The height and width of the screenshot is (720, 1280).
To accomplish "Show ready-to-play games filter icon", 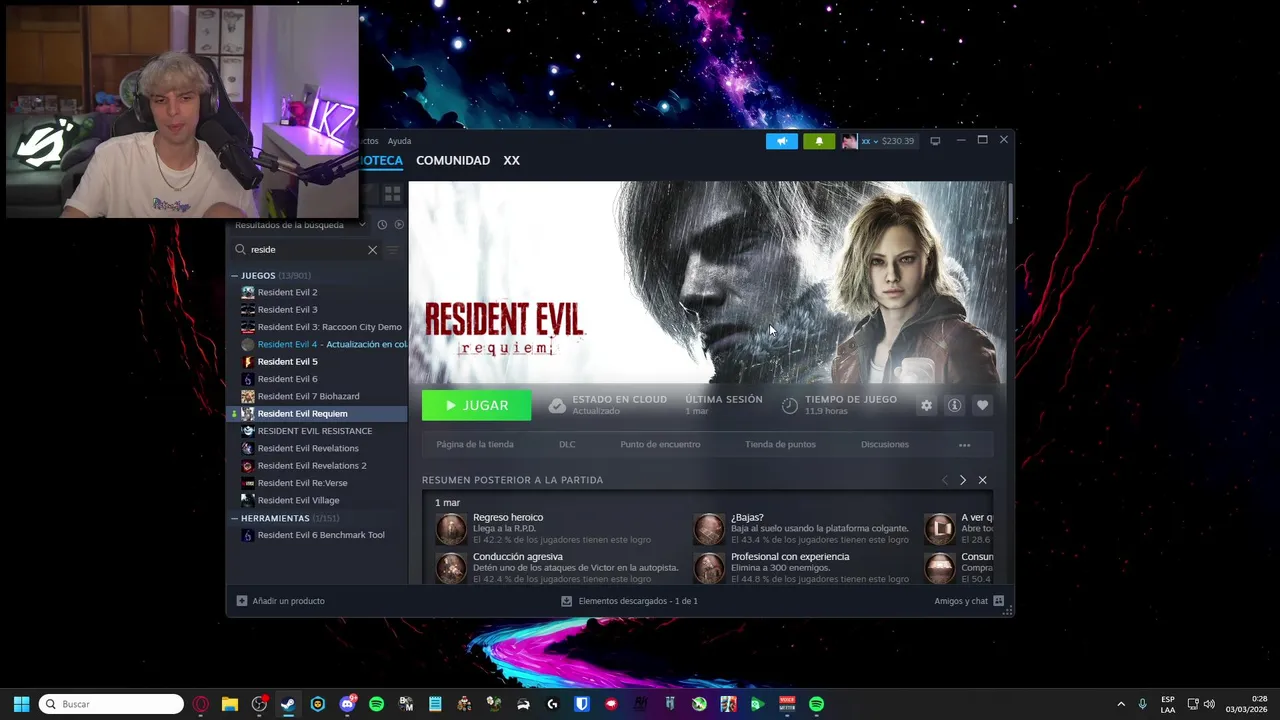I will click(x=399, y=225).
